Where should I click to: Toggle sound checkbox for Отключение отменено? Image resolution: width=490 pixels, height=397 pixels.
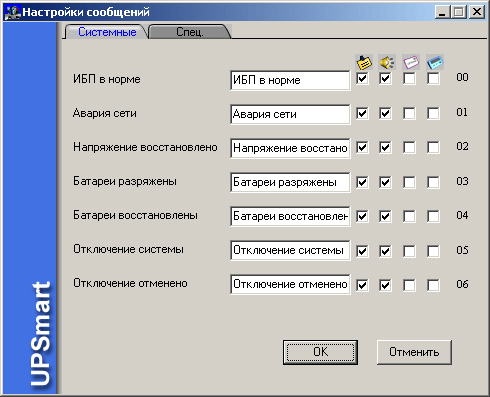[385, 285]
